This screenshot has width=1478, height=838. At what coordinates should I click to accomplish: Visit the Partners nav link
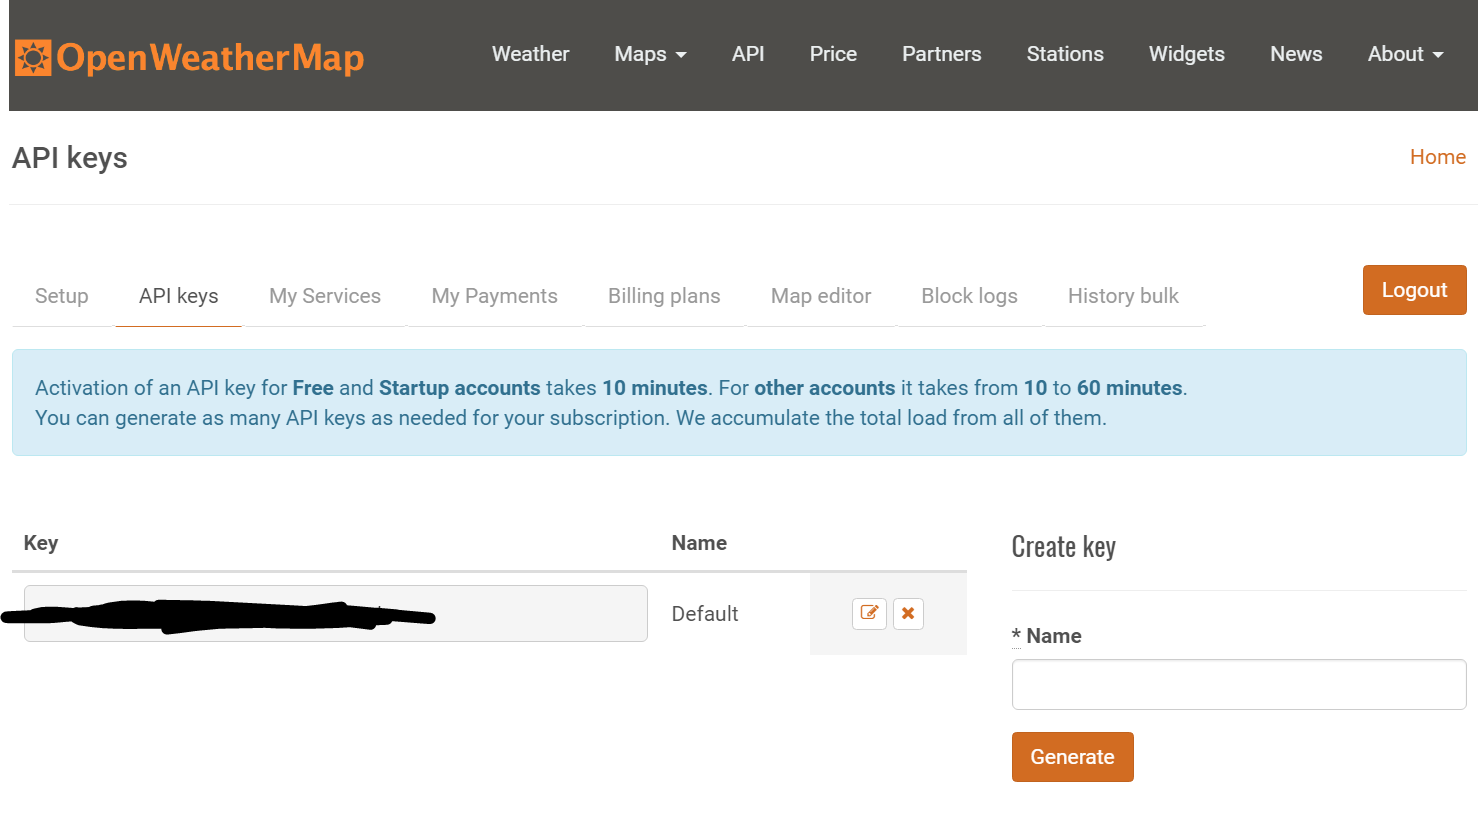pyautogui.click(x=941, y=54)
